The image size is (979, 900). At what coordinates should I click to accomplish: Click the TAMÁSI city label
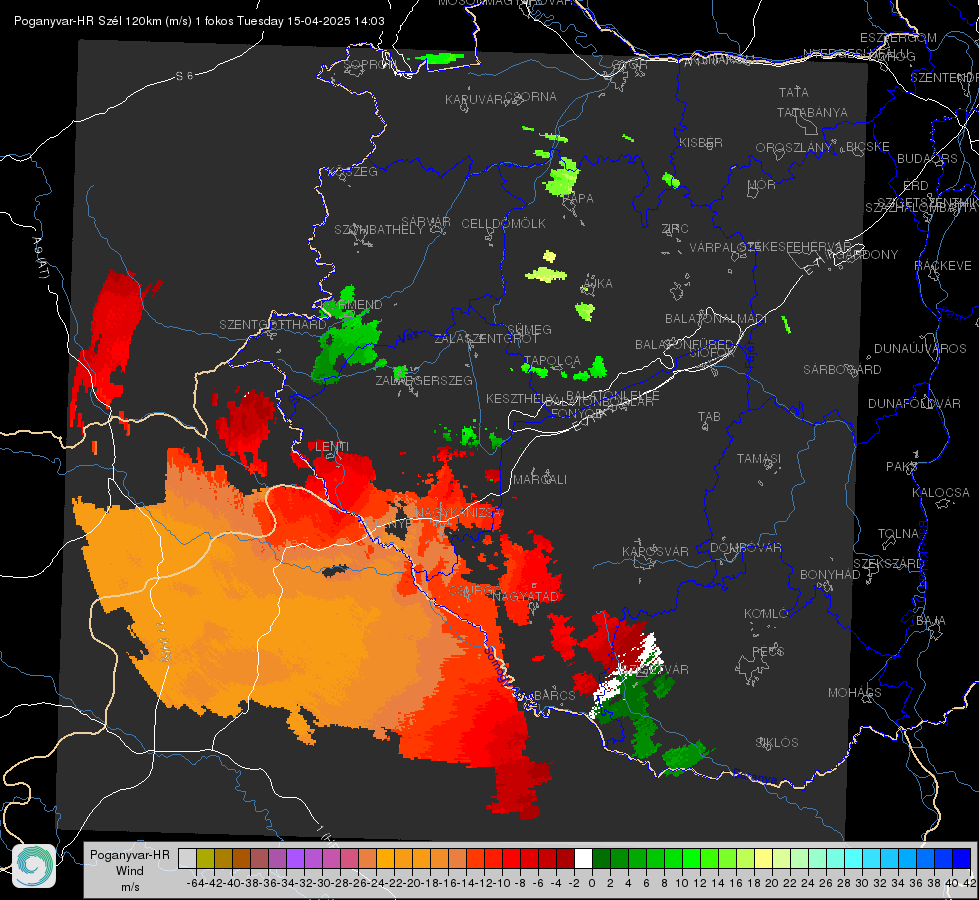[x=759, y=458]
